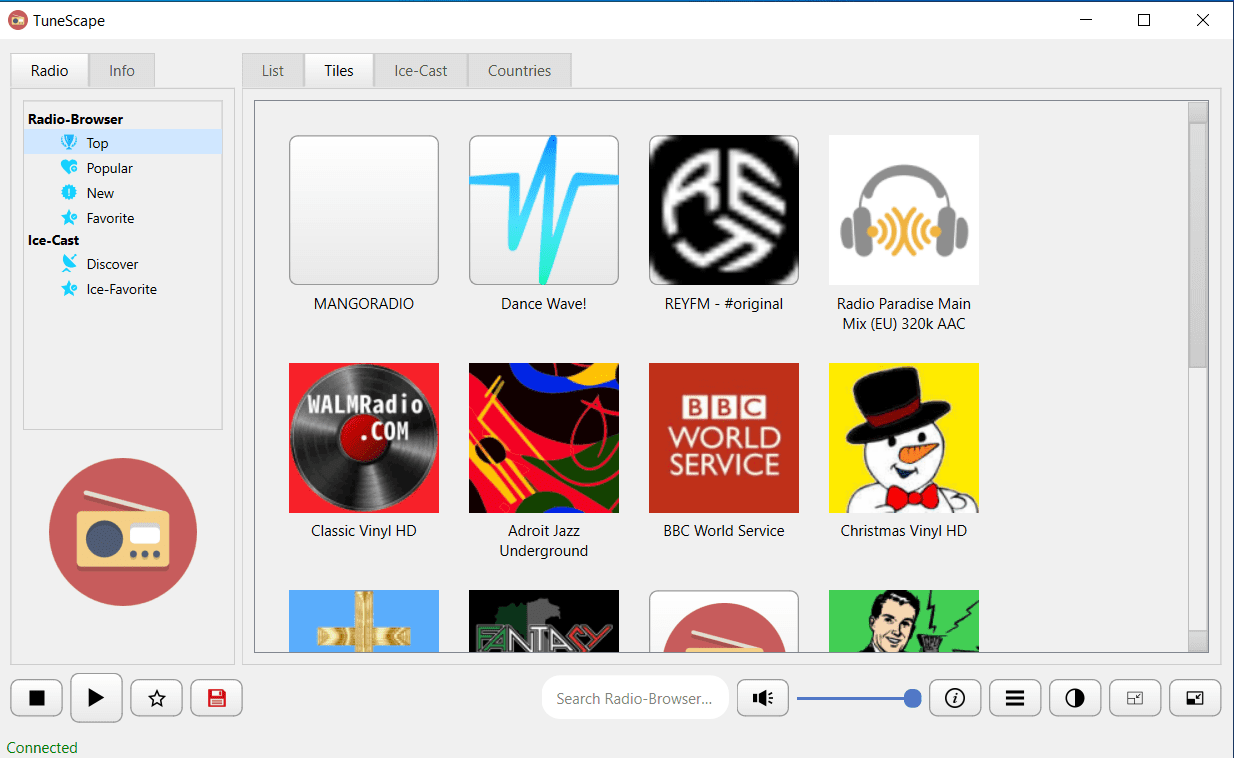Select Top in Radio-Browser tree
1234x758 pixels.
[123, 142]
